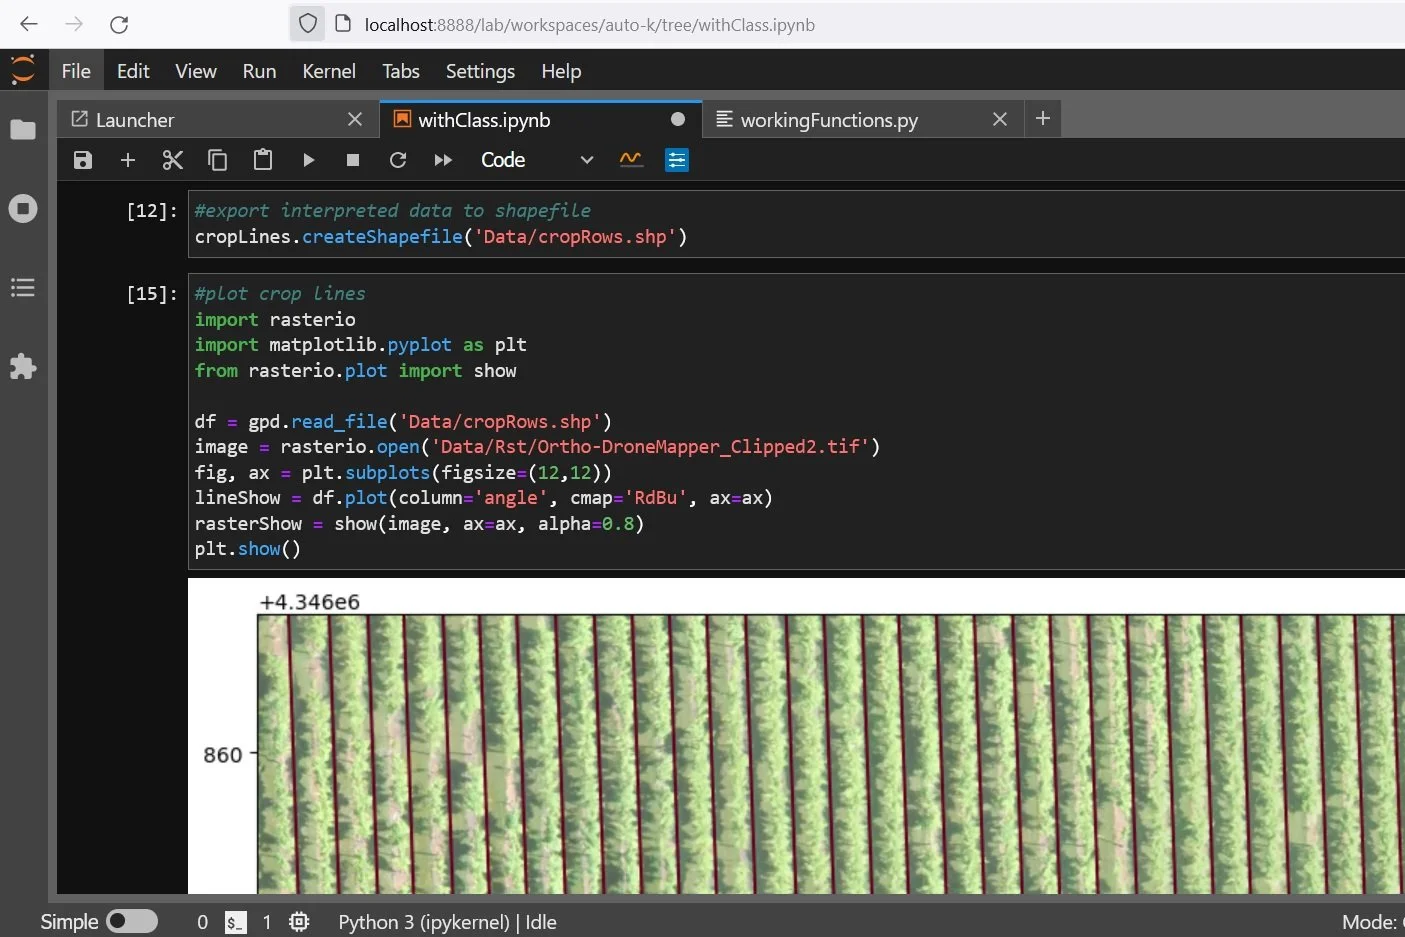The height and width of the screenshot is (937, 1405).
Task: Restart the kernel using the refresh icon
Action: click(x=398, y=160)
